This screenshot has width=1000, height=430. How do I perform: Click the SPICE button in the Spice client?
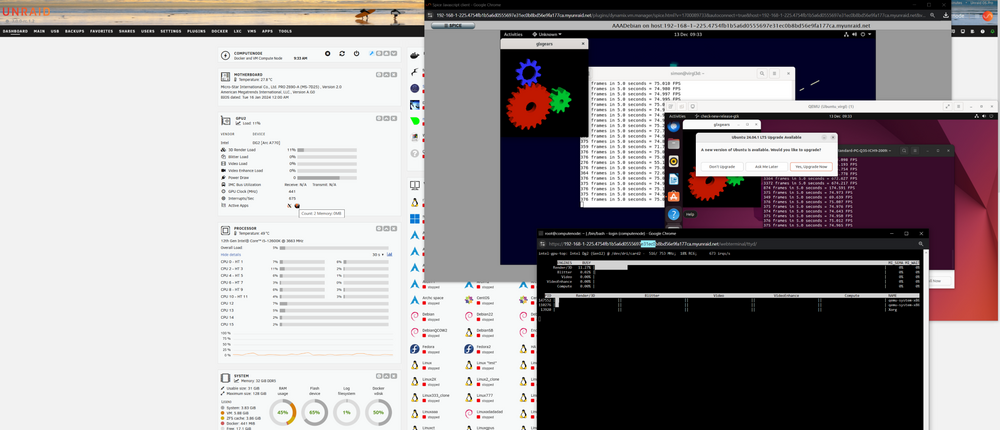tap(452, 26)
